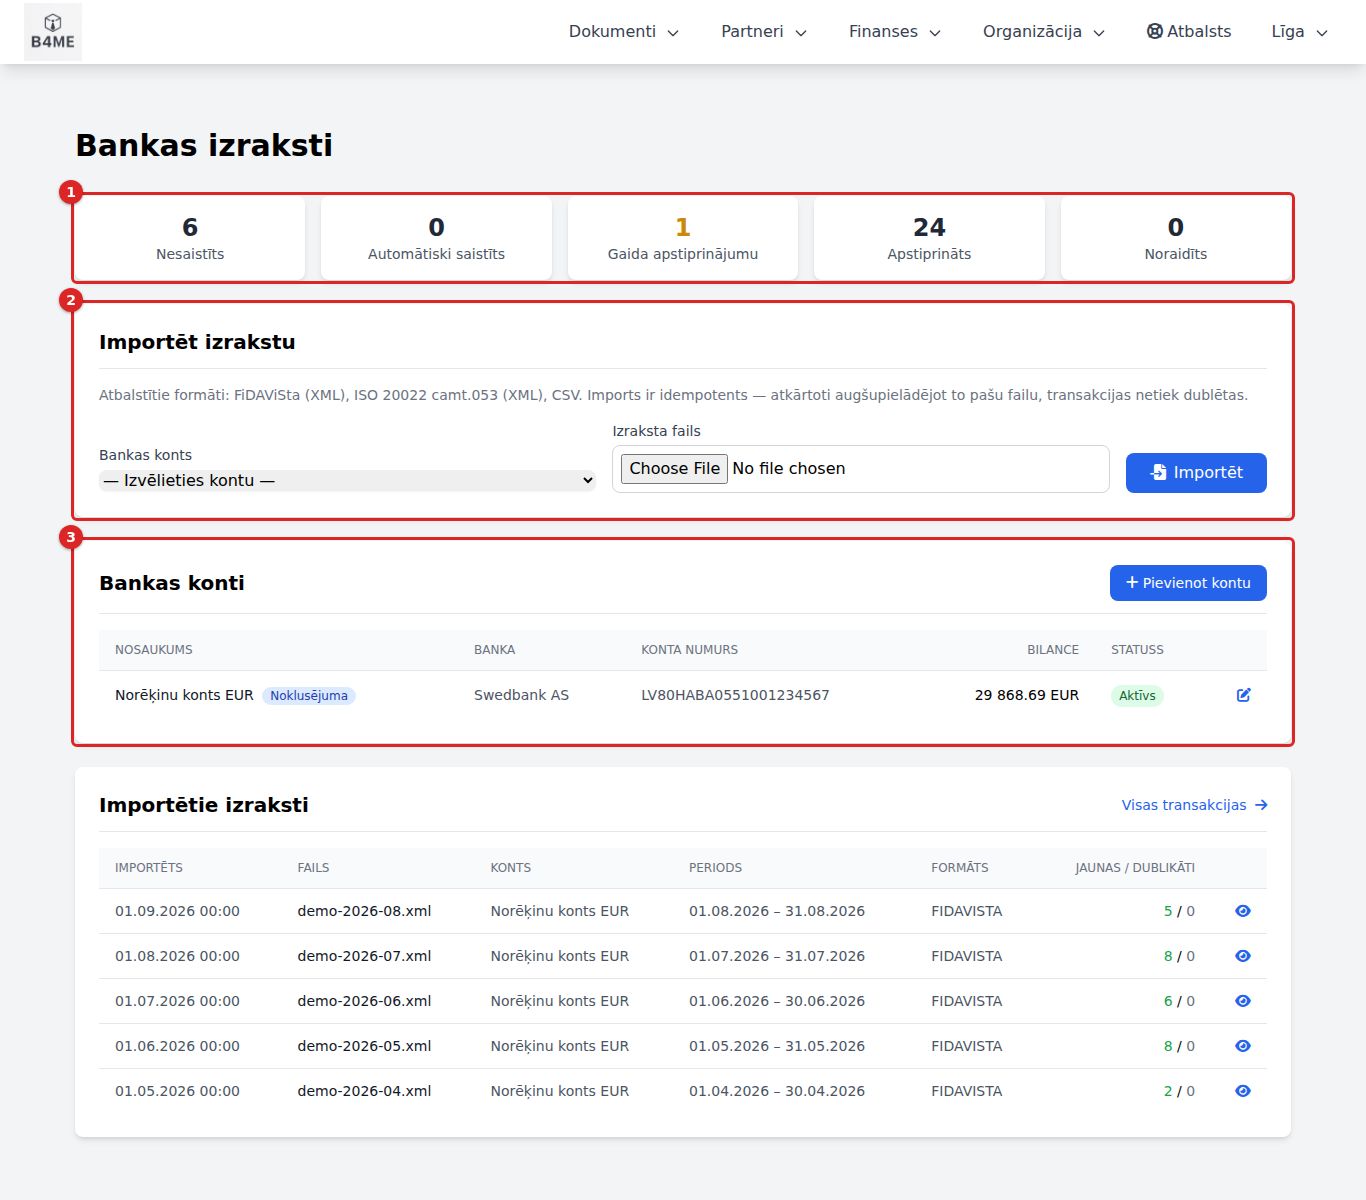Expand the Finanses menu

pos(895,32)
